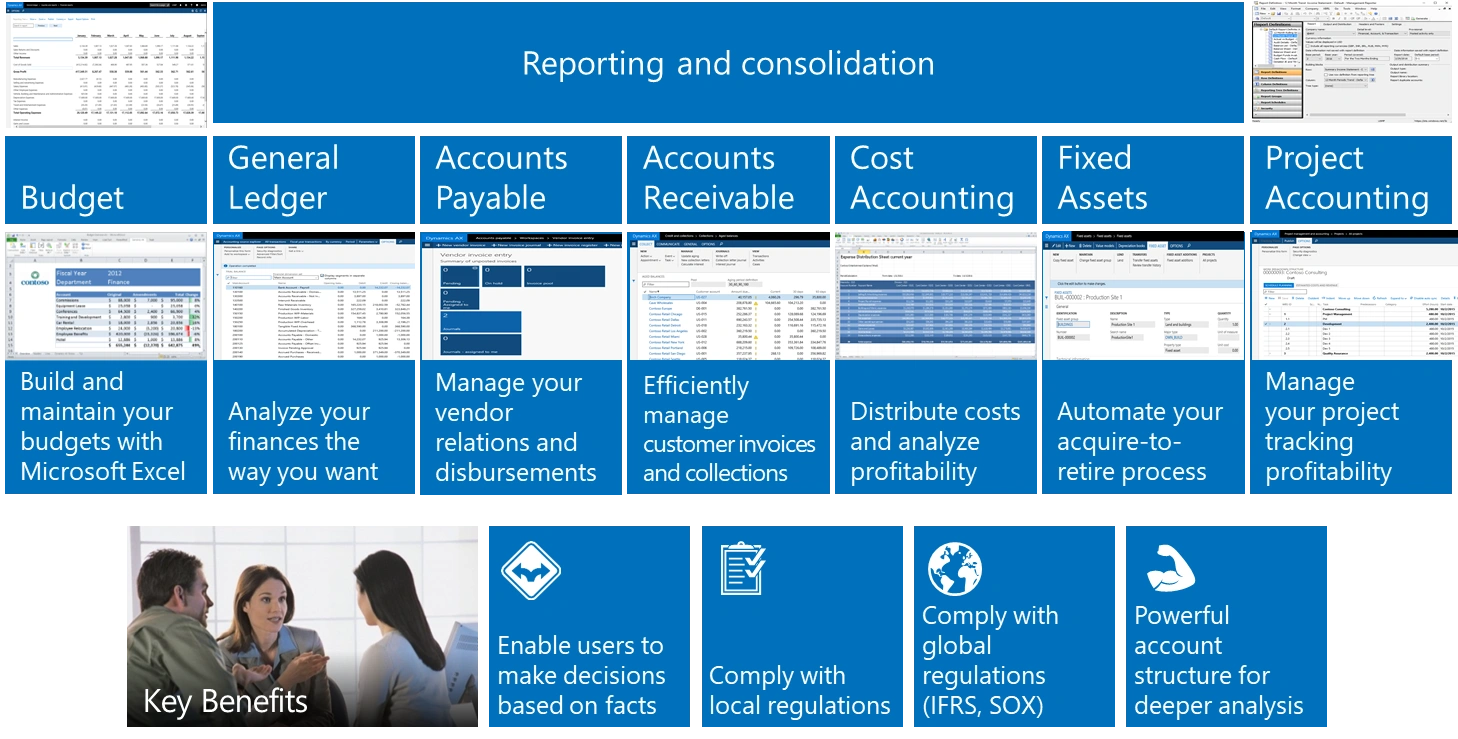Select 'Enable users to make decisions based on facts'
This screenshot has height=739, width=1458.
[581, 676]
